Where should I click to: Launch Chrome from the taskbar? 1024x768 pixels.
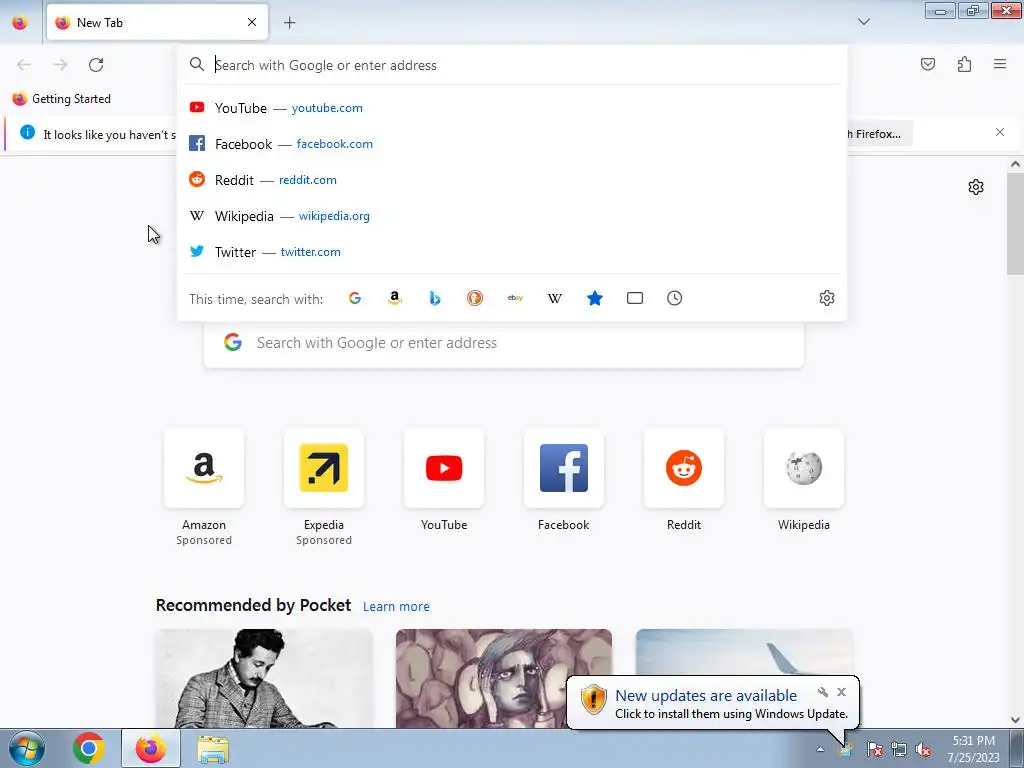pos(89,748)
